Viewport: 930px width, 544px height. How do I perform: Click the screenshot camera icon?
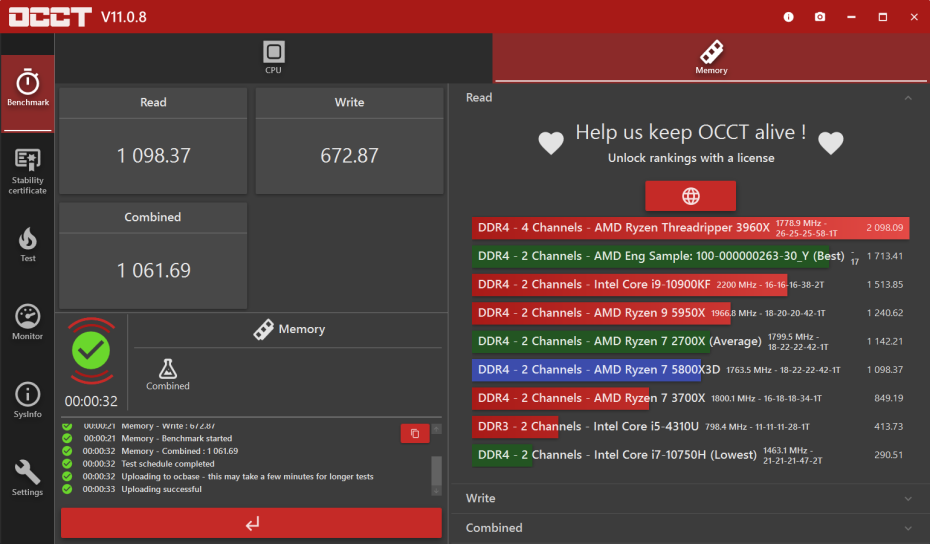[820, 17]
